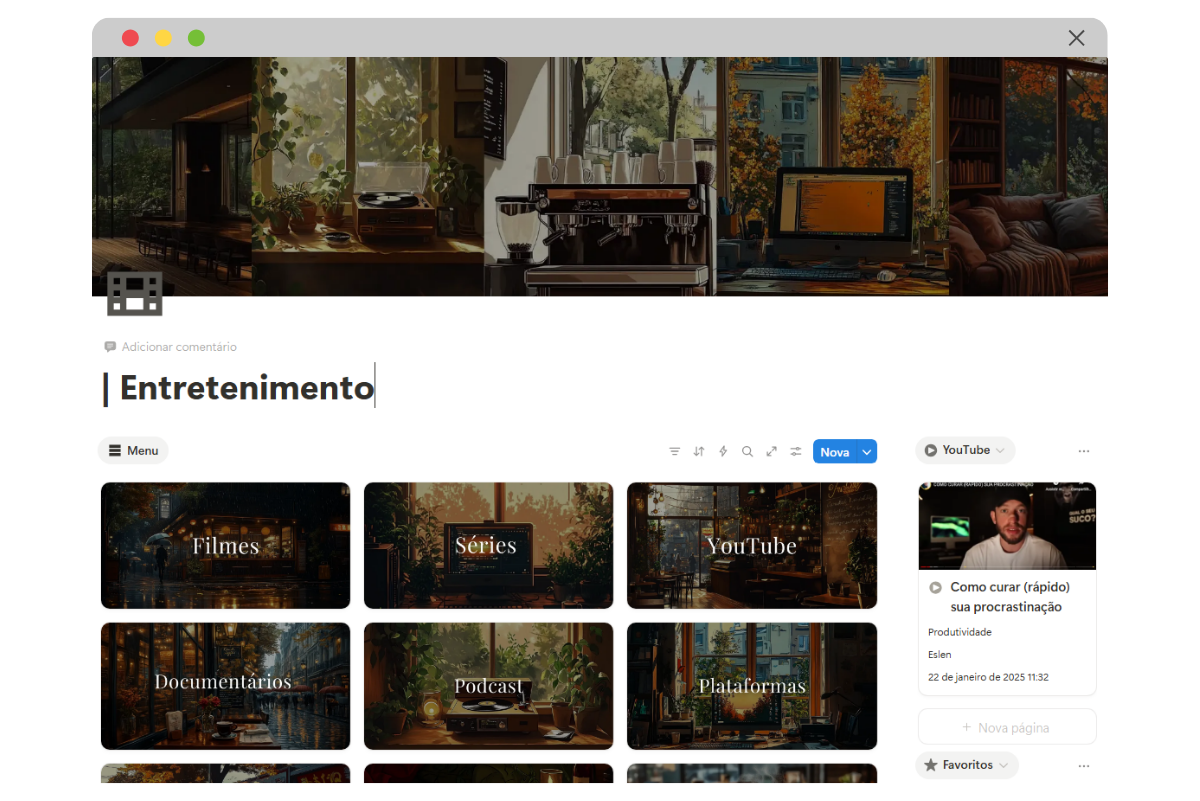1200x801 pixels.
Task: Open the Séries gallery card
Action: (489, 546)
